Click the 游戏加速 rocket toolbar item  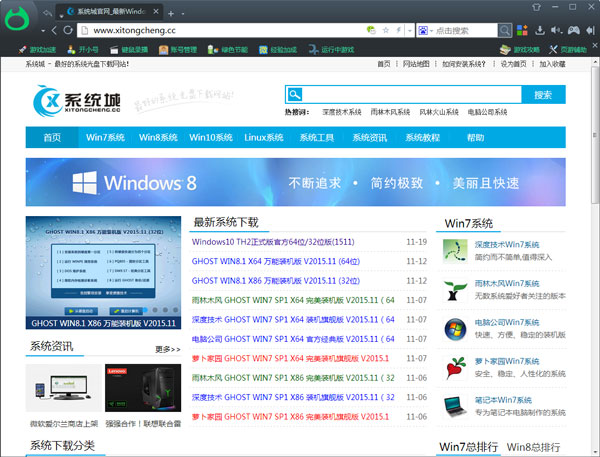[37, 50]
